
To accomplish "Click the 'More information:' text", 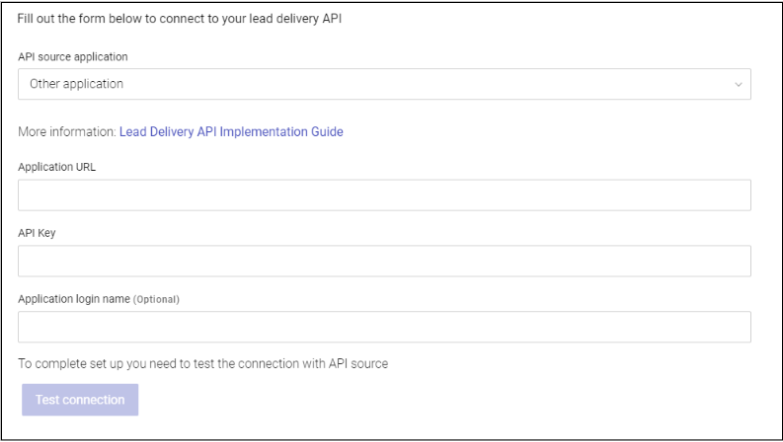I will [x=66, y=131].
